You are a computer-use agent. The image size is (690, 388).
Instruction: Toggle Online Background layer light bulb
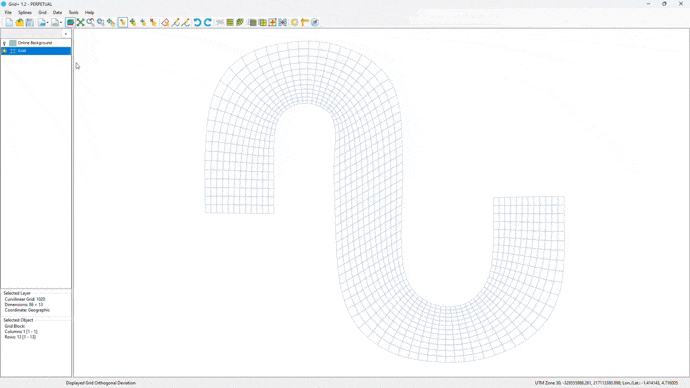pos(4,43)
